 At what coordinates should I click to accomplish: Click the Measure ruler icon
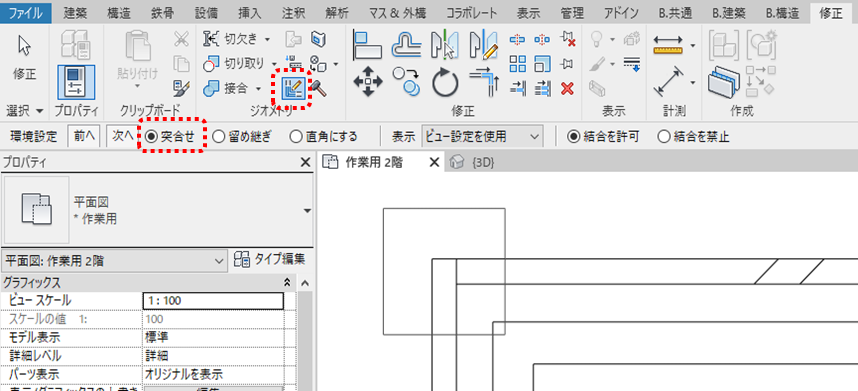coord(668,44)
